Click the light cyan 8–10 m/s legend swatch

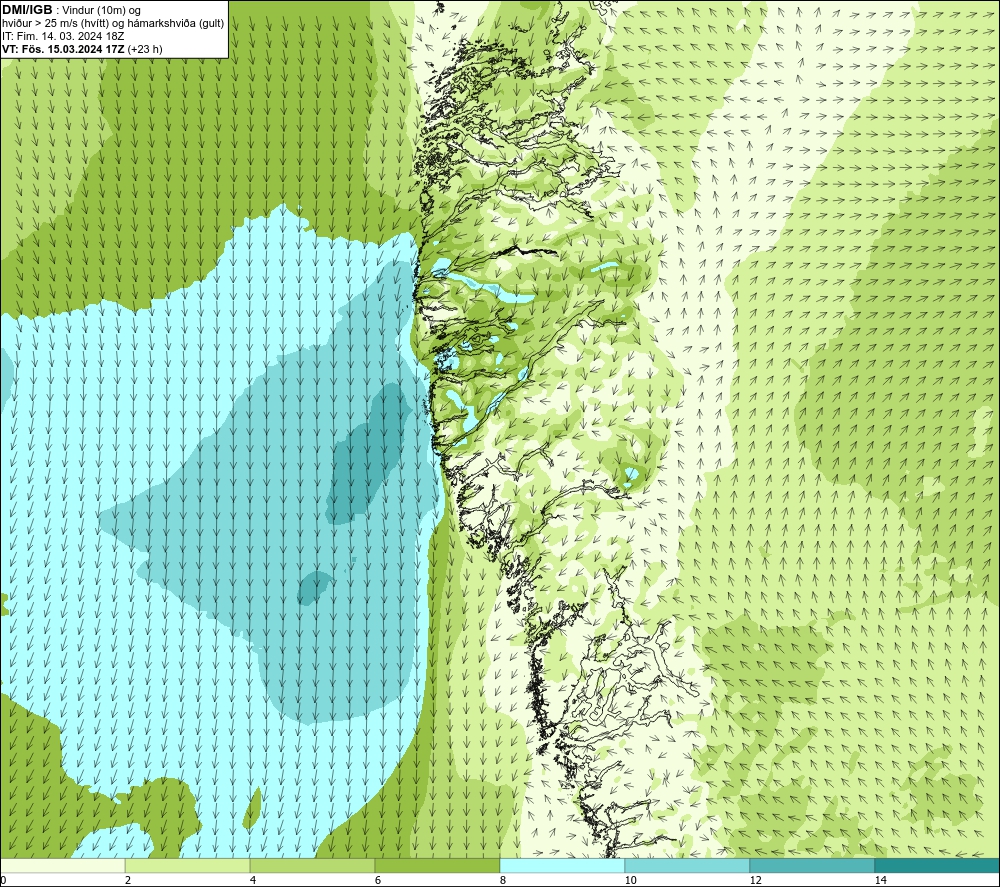562,865
